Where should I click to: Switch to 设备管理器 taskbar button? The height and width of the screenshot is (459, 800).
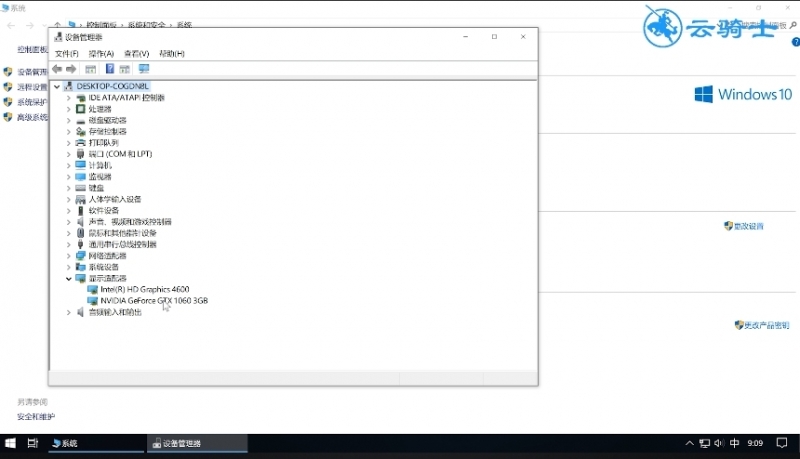197,443
